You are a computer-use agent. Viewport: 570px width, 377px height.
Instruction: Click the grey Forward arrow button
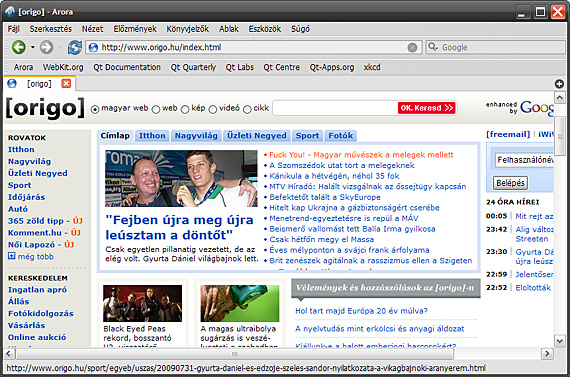point(47,47)
